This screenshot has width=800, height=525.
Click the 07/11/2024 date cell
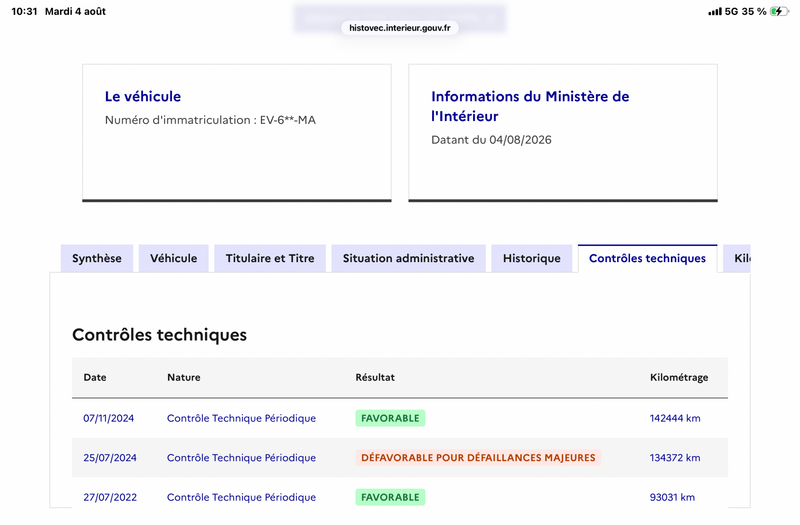[109, 418]
